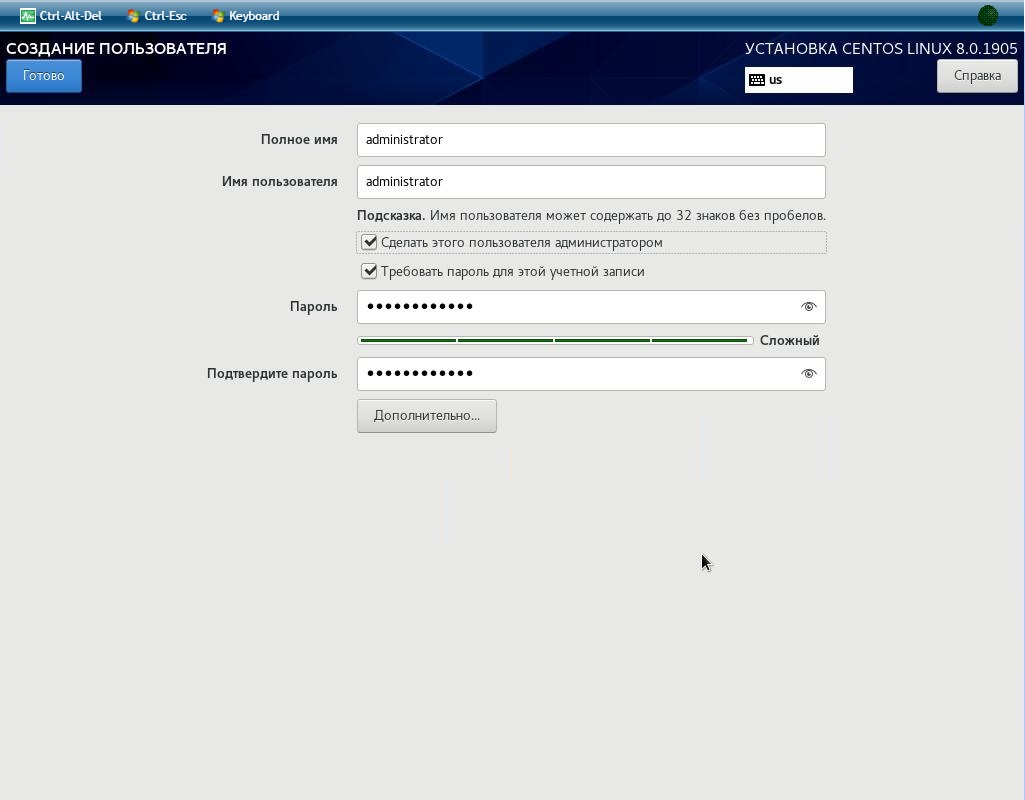Toggle Требовать пароль для этой учетной записи checkbox
The height and width of the screenshot is (800, 1025).
click(369, 271)
